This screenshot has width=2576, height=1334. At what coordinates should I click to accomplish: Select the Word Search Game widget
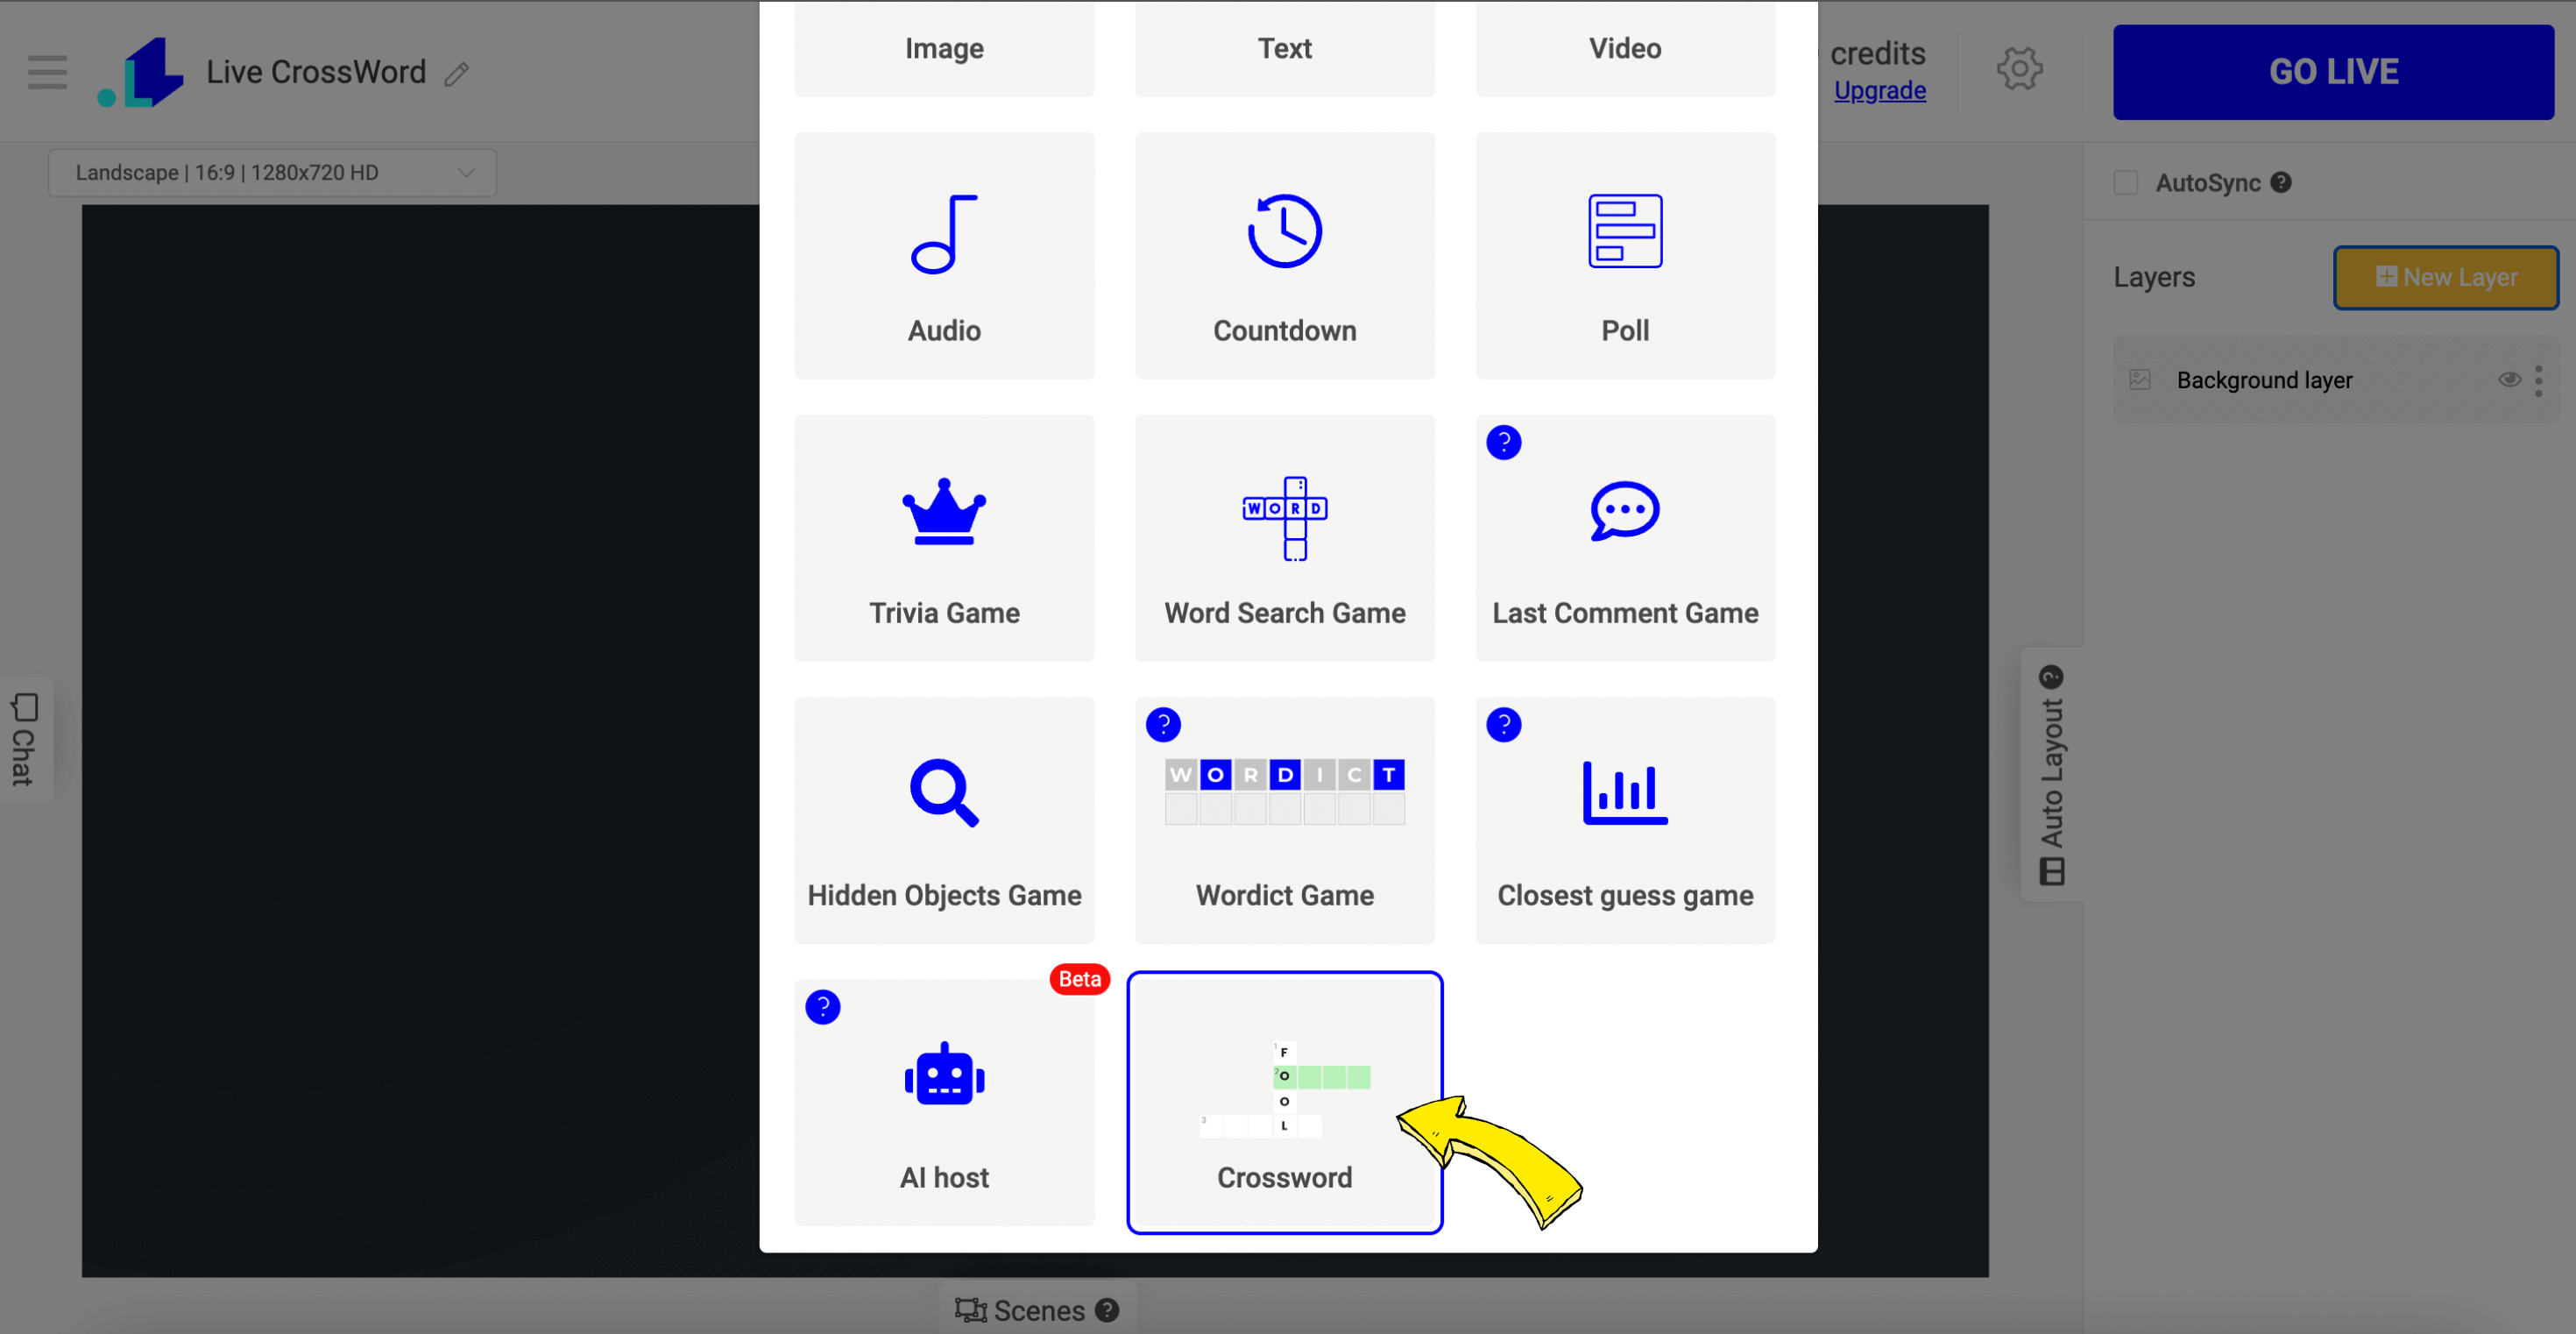click(x=1285, y=537)
